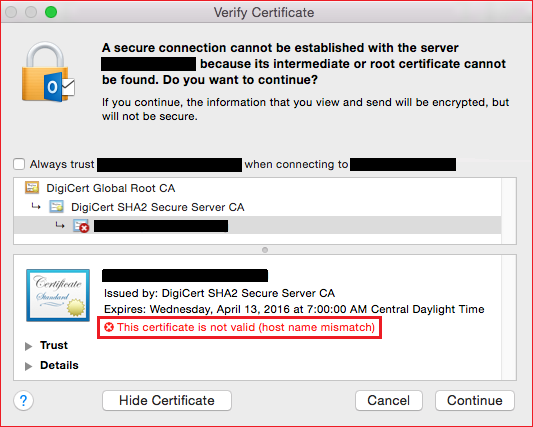The height and width of the screenshot is (427, 533).
Task: Enable the Always trust checkbox
Action: (x=19, y=164)
